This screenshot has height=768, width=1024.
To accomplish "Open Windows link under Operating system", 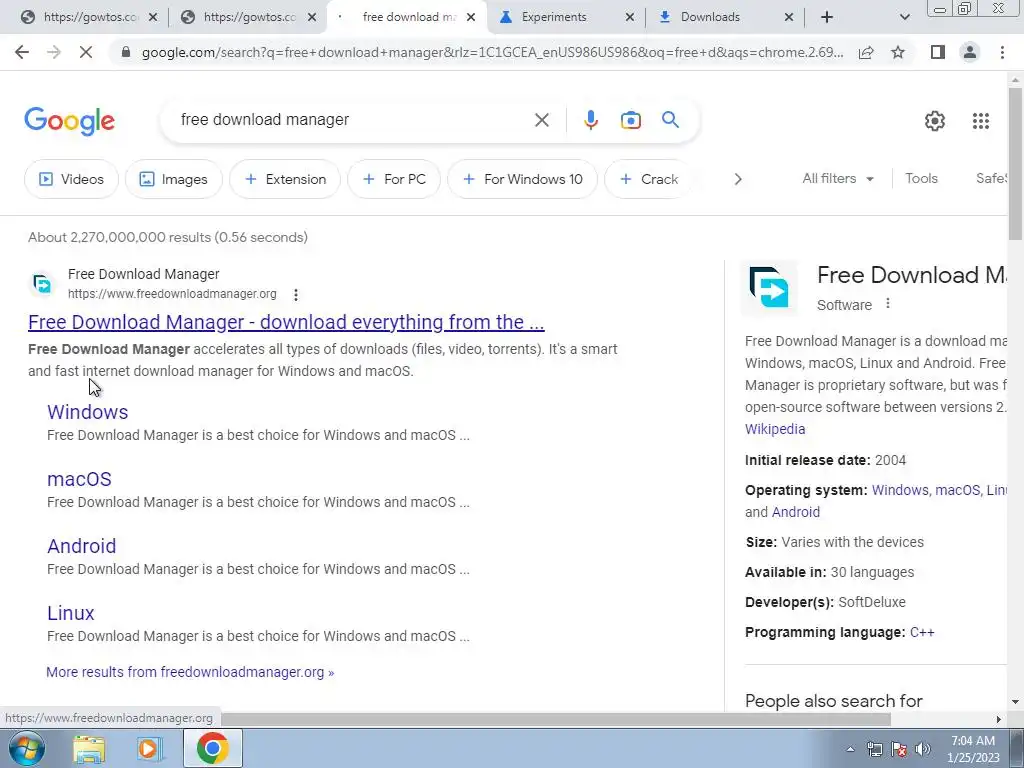I will click(900, 490).
